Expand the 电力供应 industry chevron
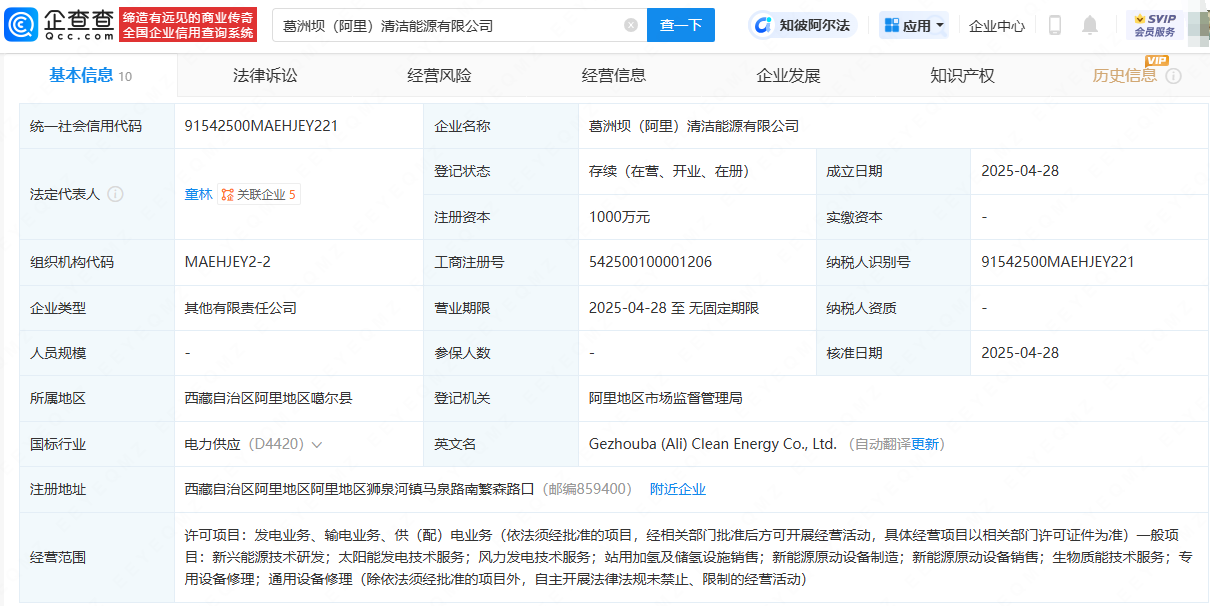This screenshot has width=1210, height=606. point(316,444)
